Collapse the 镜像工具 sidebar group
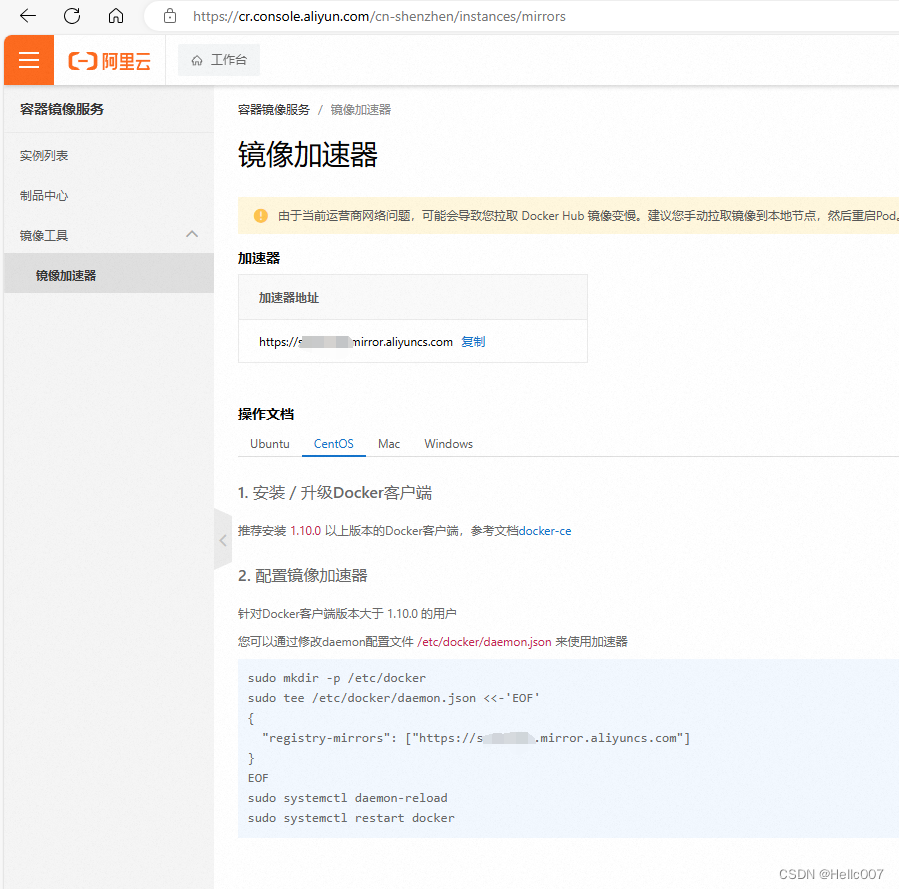899x889 pixels. [x=108, y=236]
